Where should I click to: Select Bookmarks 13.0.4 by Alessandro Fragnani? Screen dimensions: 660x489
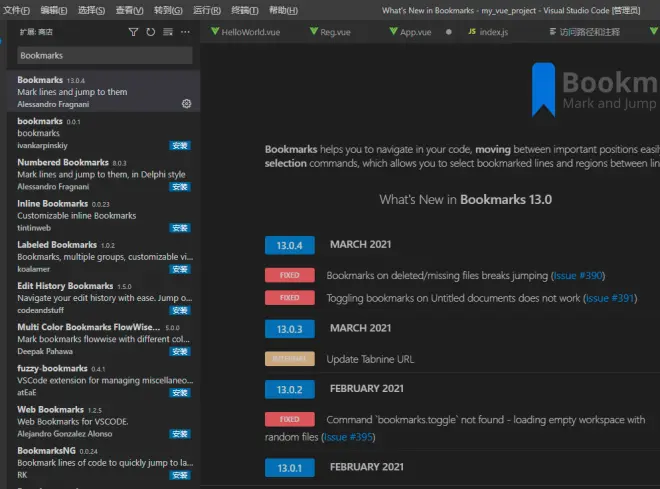point(104,91)
